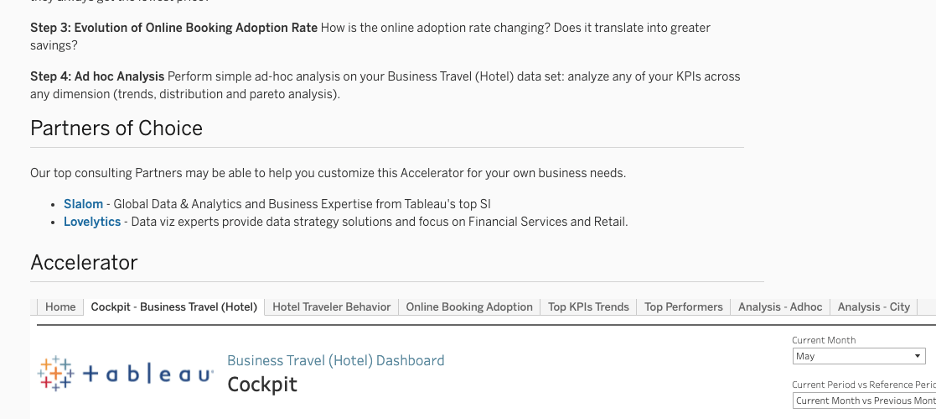Open the Online Booking Adoption tab
The image size is (936, 420).
(x=469, y=307)
